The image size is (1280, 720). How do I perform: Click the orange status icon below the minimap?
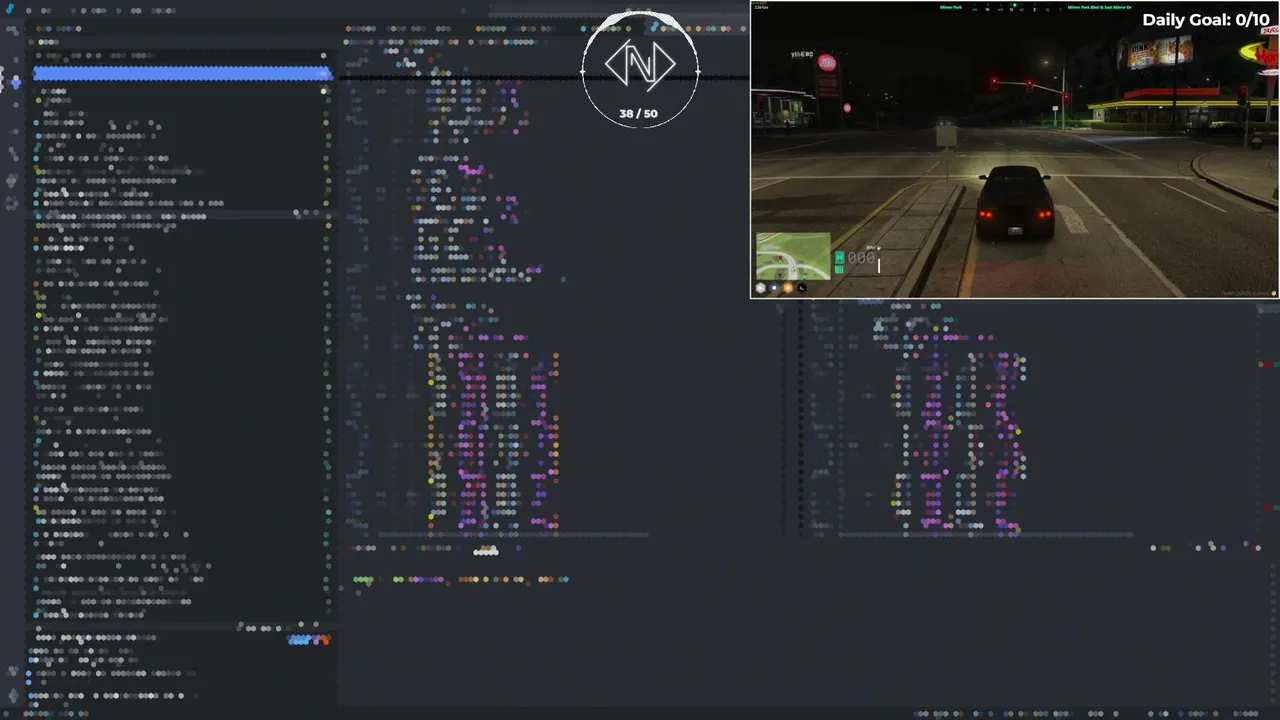point(787,288)
